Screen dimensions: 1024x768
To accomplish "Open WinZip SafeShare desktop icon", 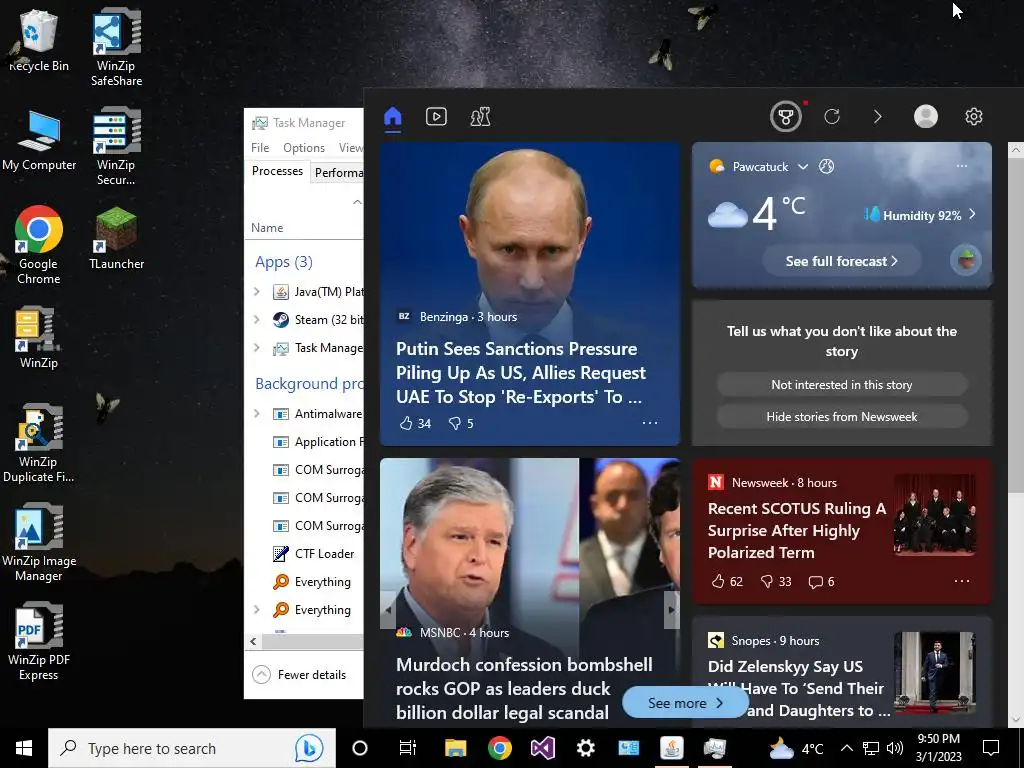I will point(116,47).
